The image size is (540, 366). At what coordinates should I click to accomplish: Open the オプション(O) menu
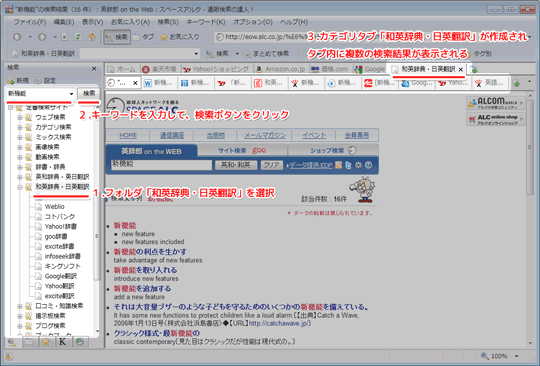(252, 22)
